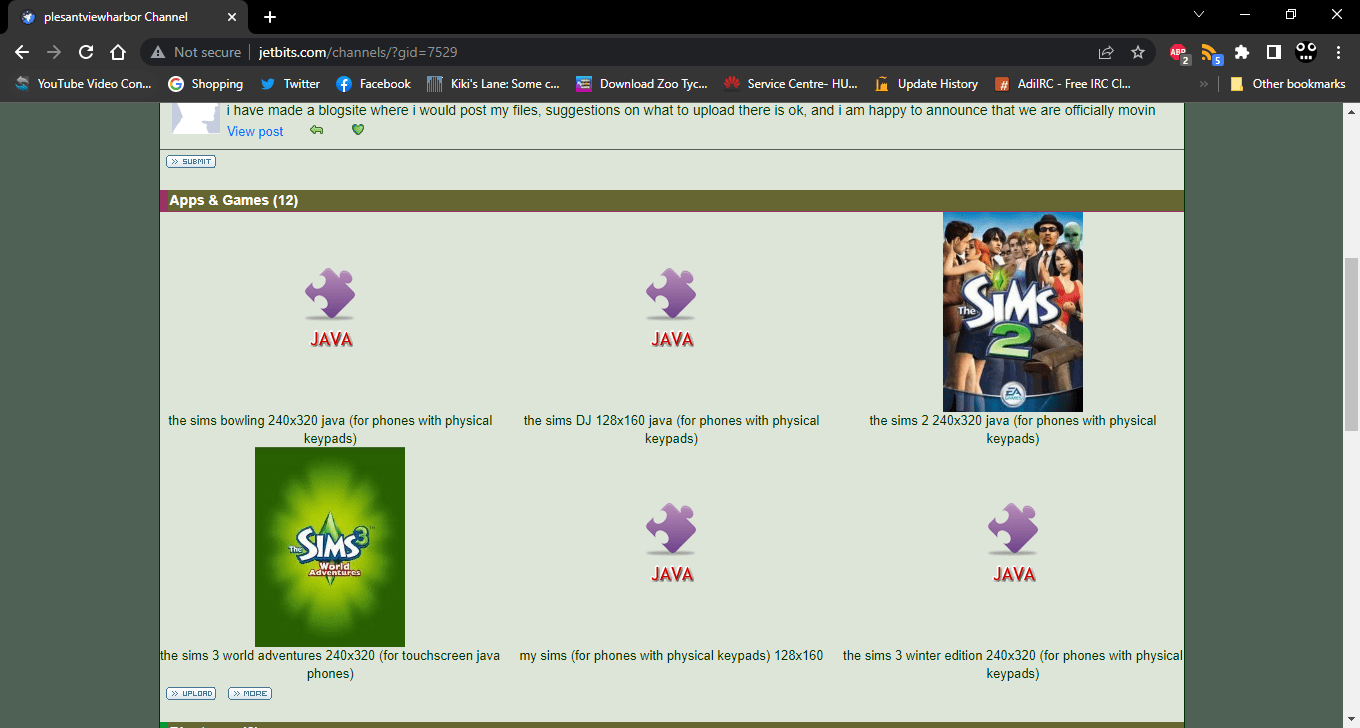Like the post with green heart
1360x728 pixels.
click(x=358, y=130)
